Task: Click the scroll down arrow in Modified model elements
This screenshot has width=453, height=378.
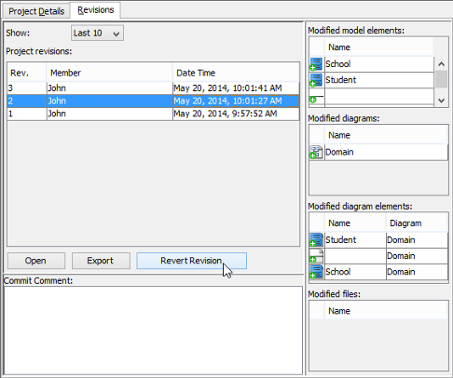Action: pos(441,100)
